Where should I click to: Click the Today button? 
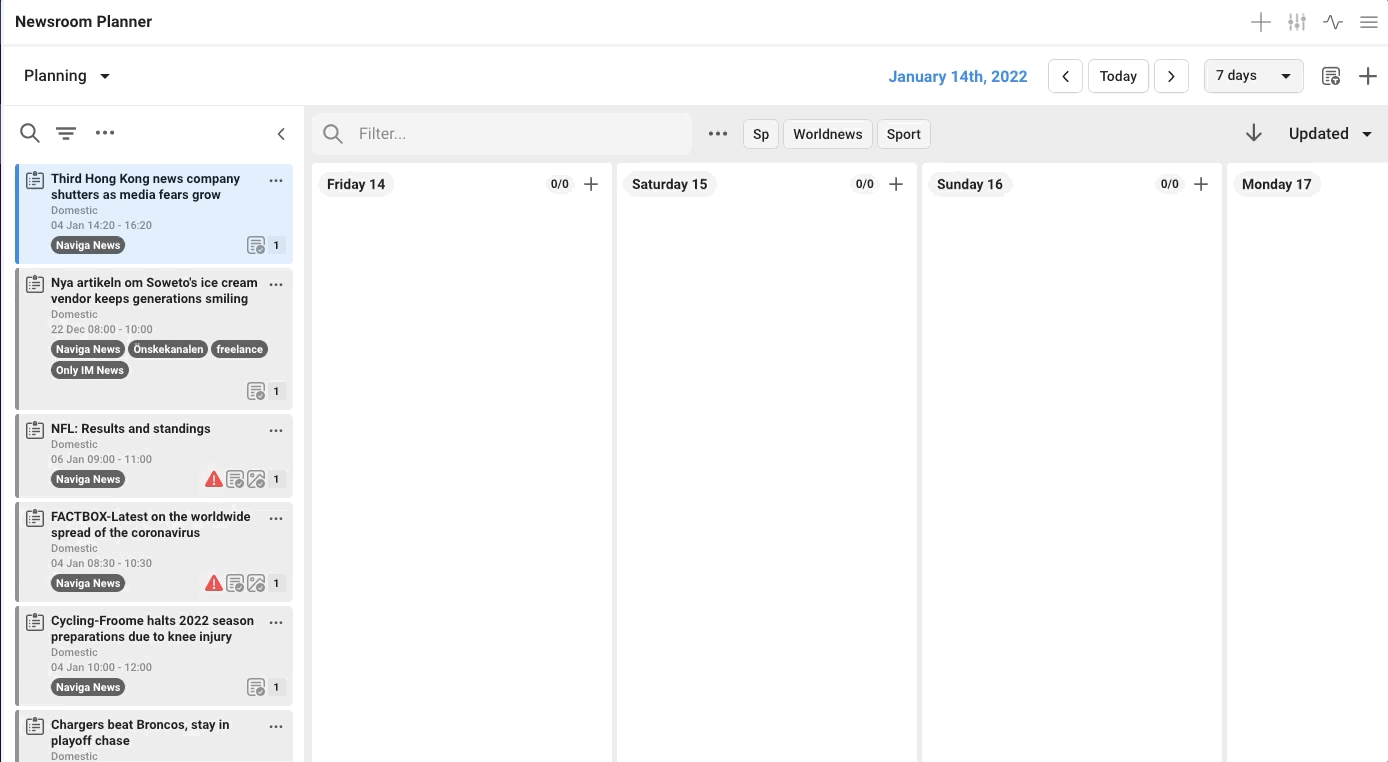click(1118, 76)
